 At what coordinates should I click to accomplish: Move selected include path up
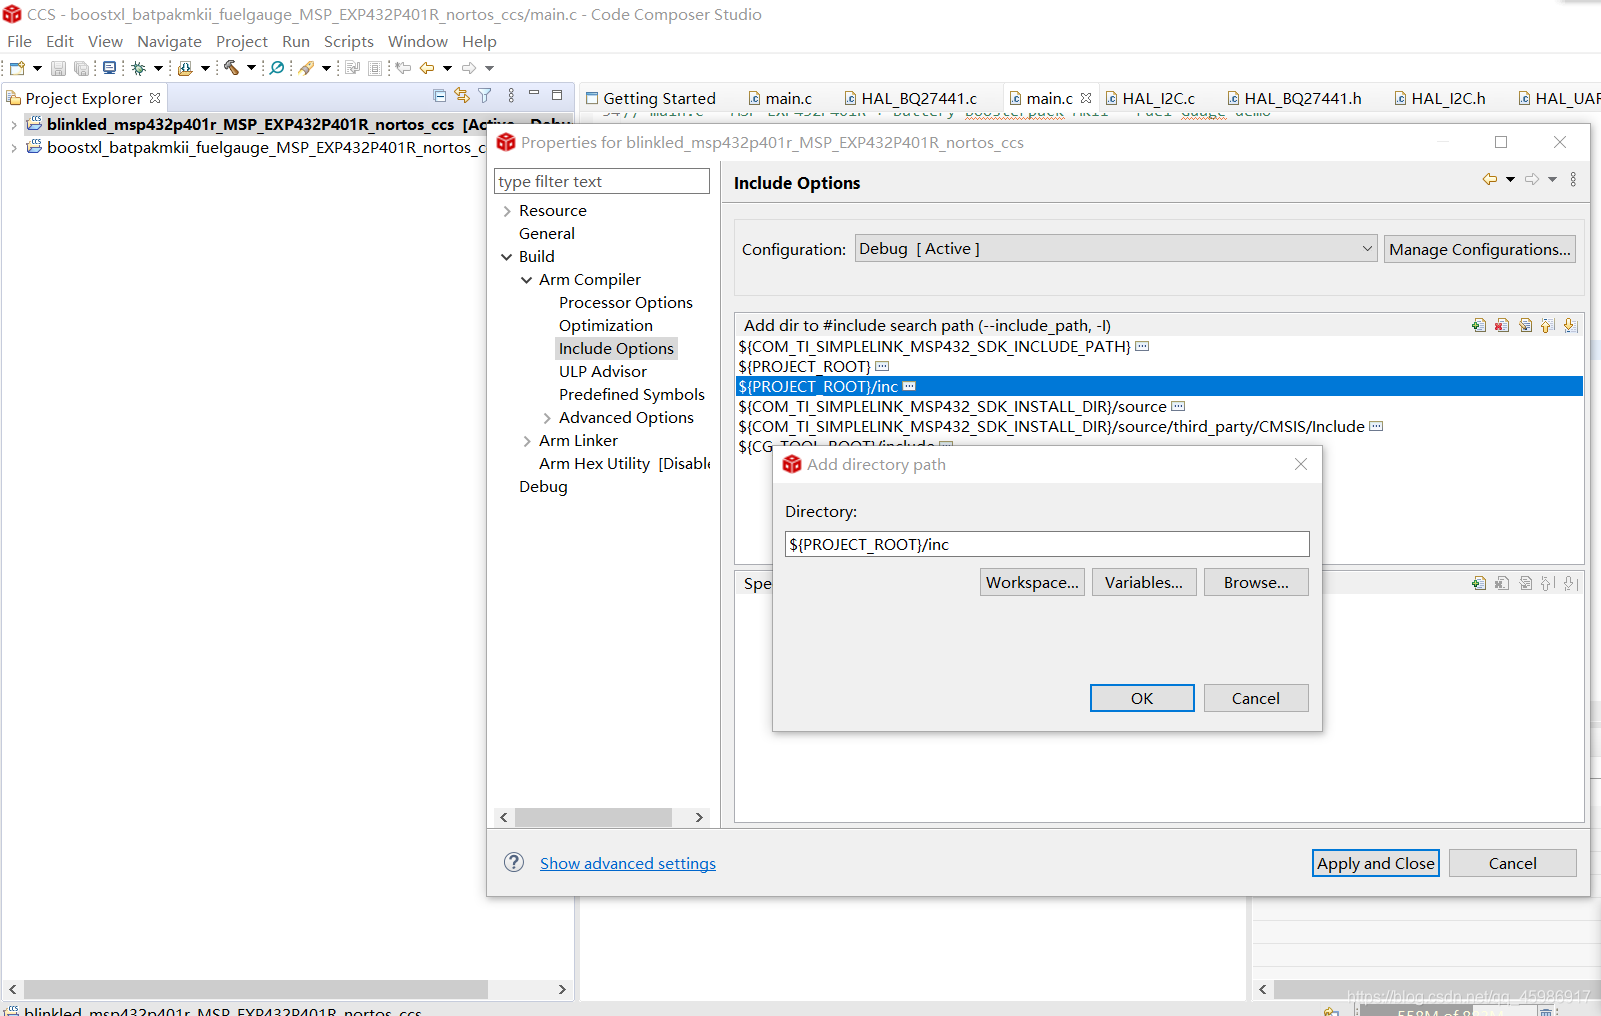pos(1548,325)
